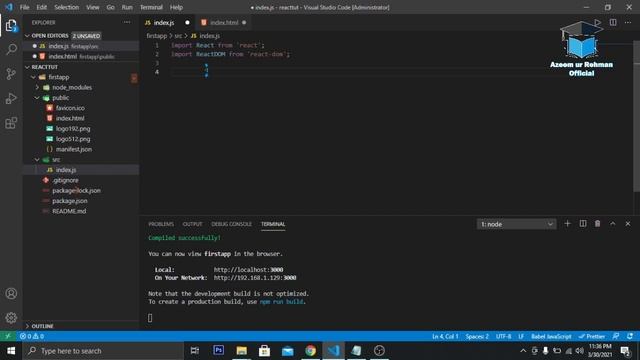Open the Terminal menu
The height and width of the screenshot is (360, 640).
[151, 7]
